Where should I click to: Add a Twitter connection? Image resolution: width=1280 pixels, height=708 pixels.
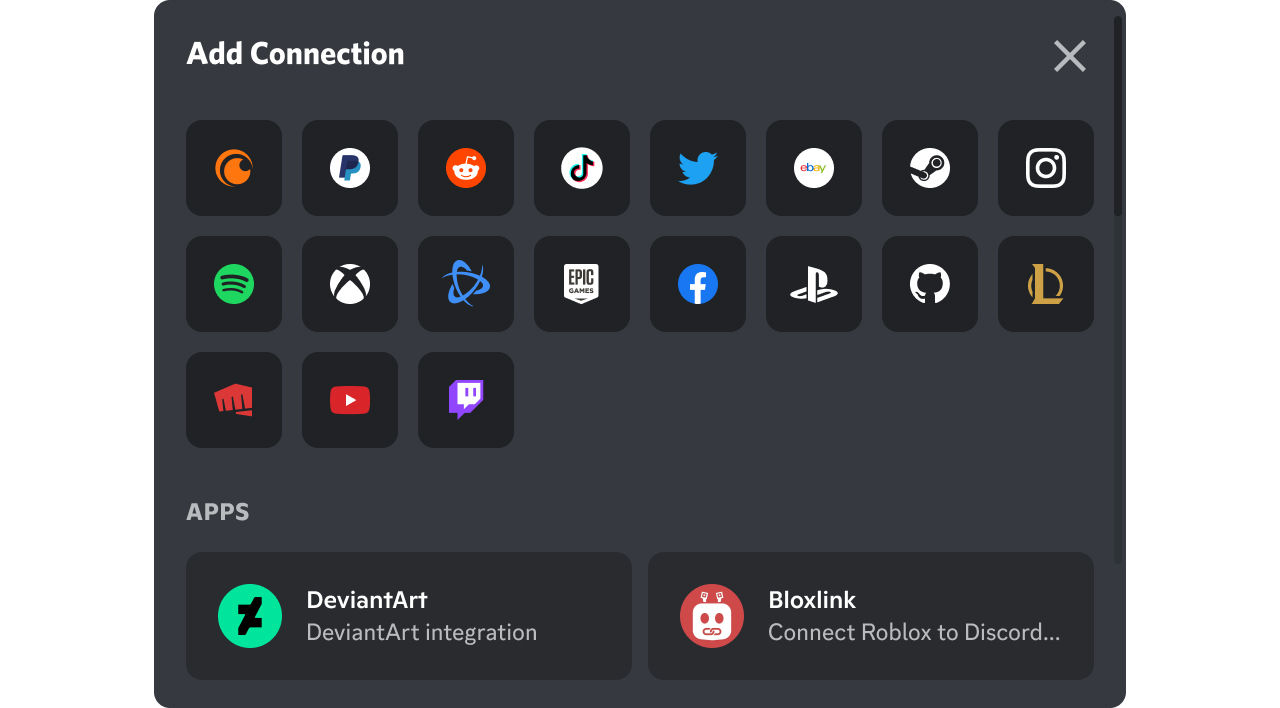(698, 168)
